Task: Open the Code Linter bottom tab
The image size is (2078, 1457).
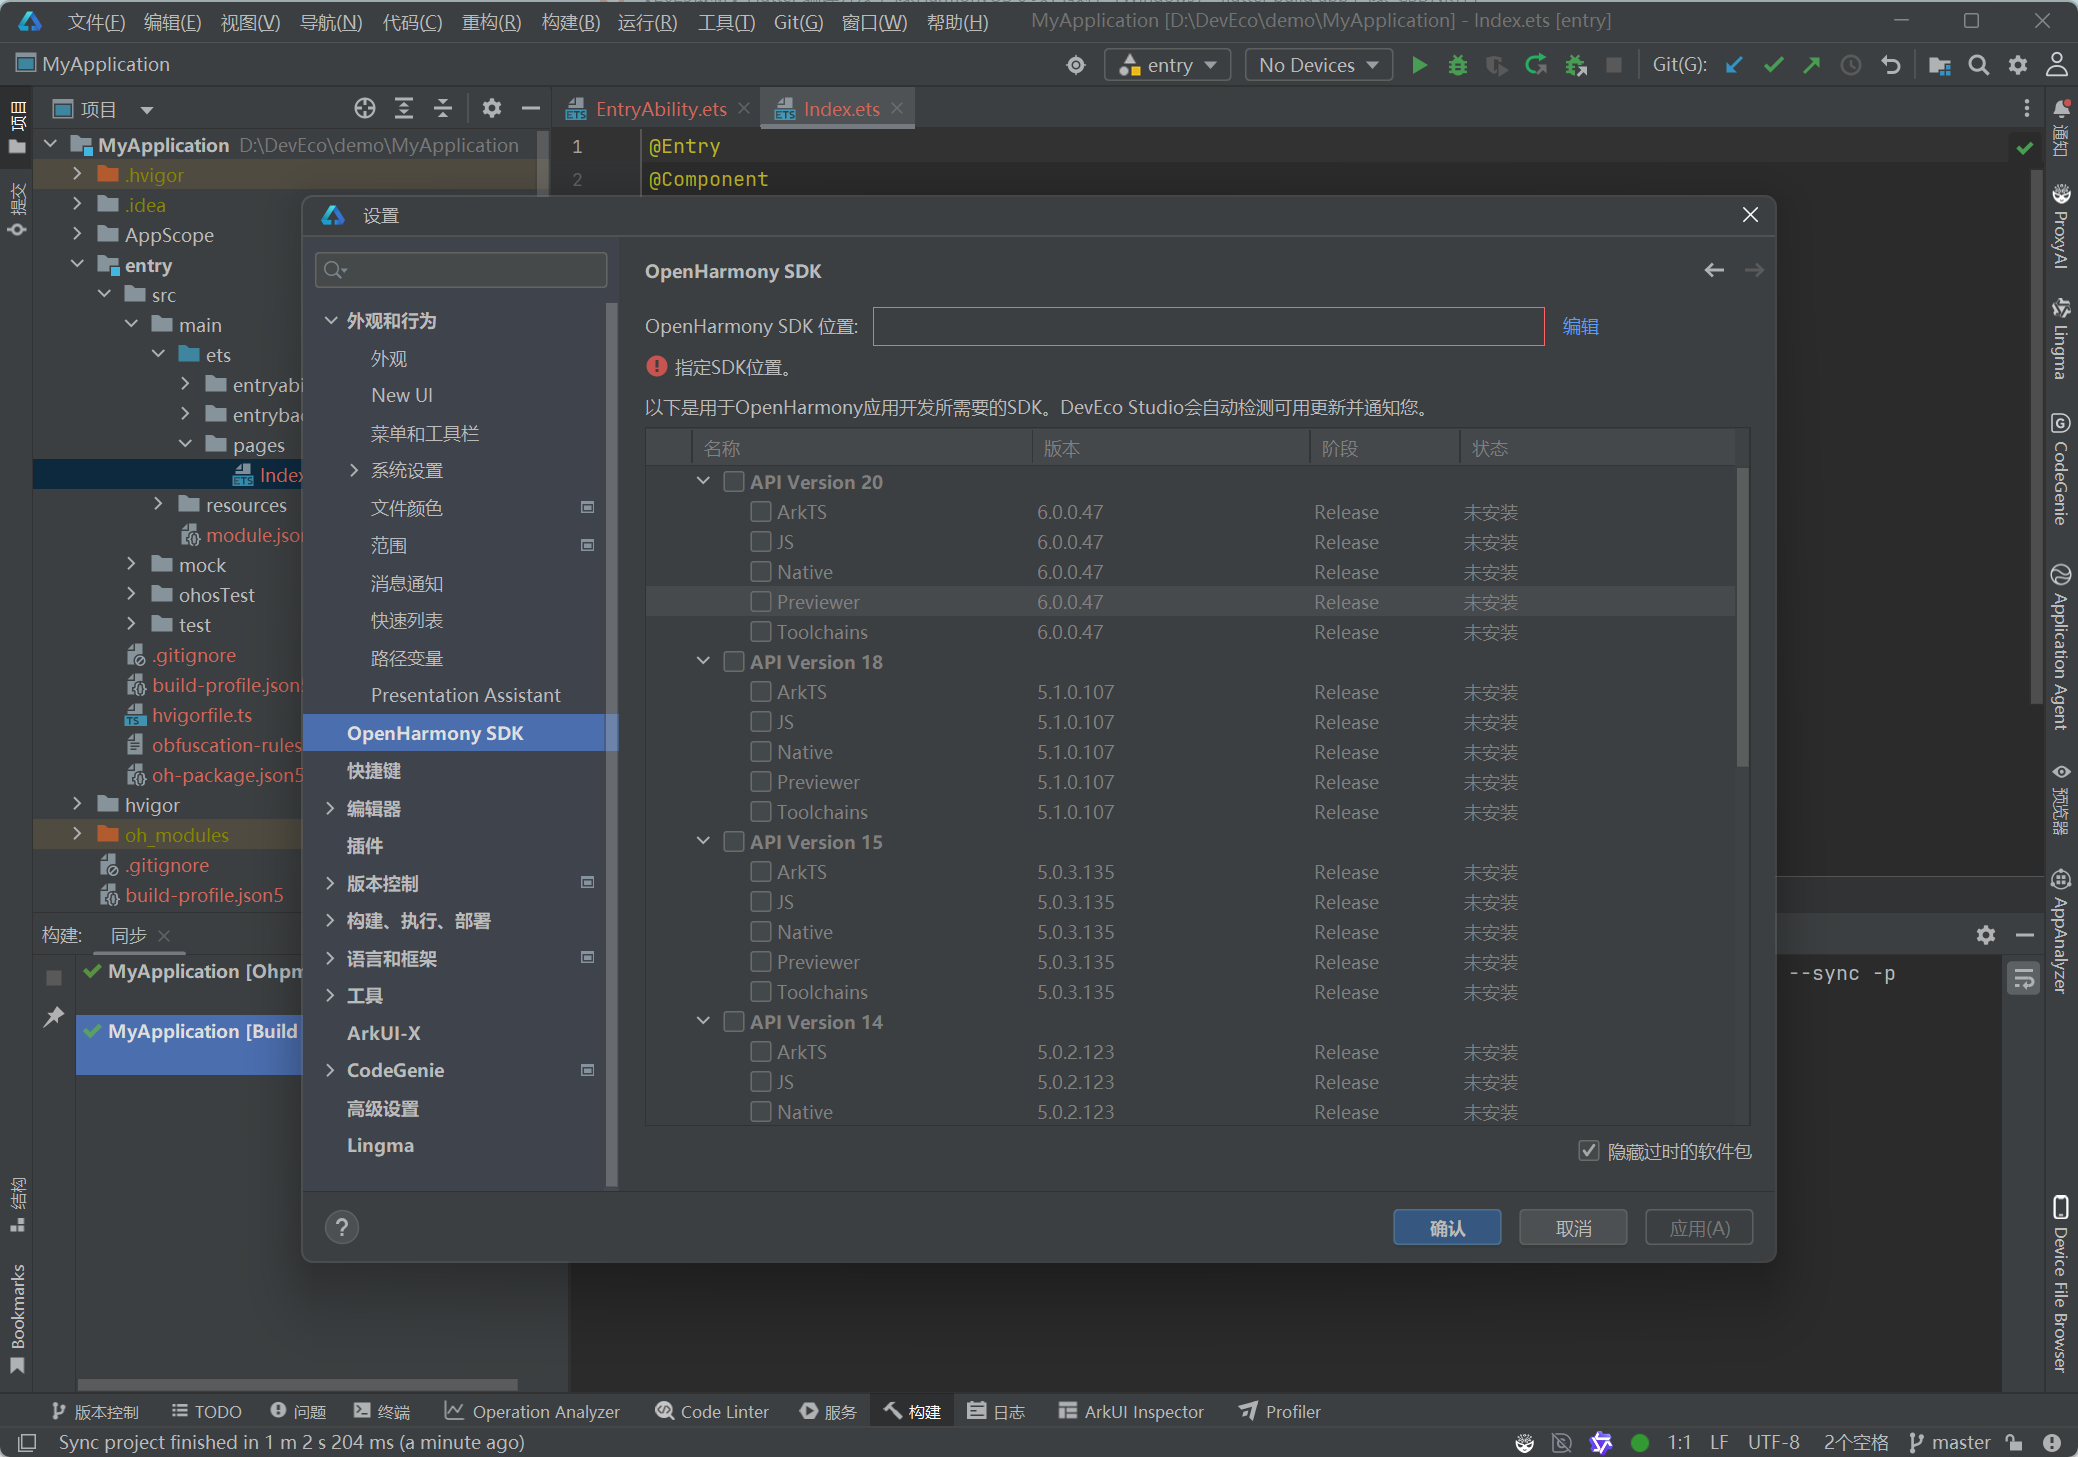Action: 712,1411
